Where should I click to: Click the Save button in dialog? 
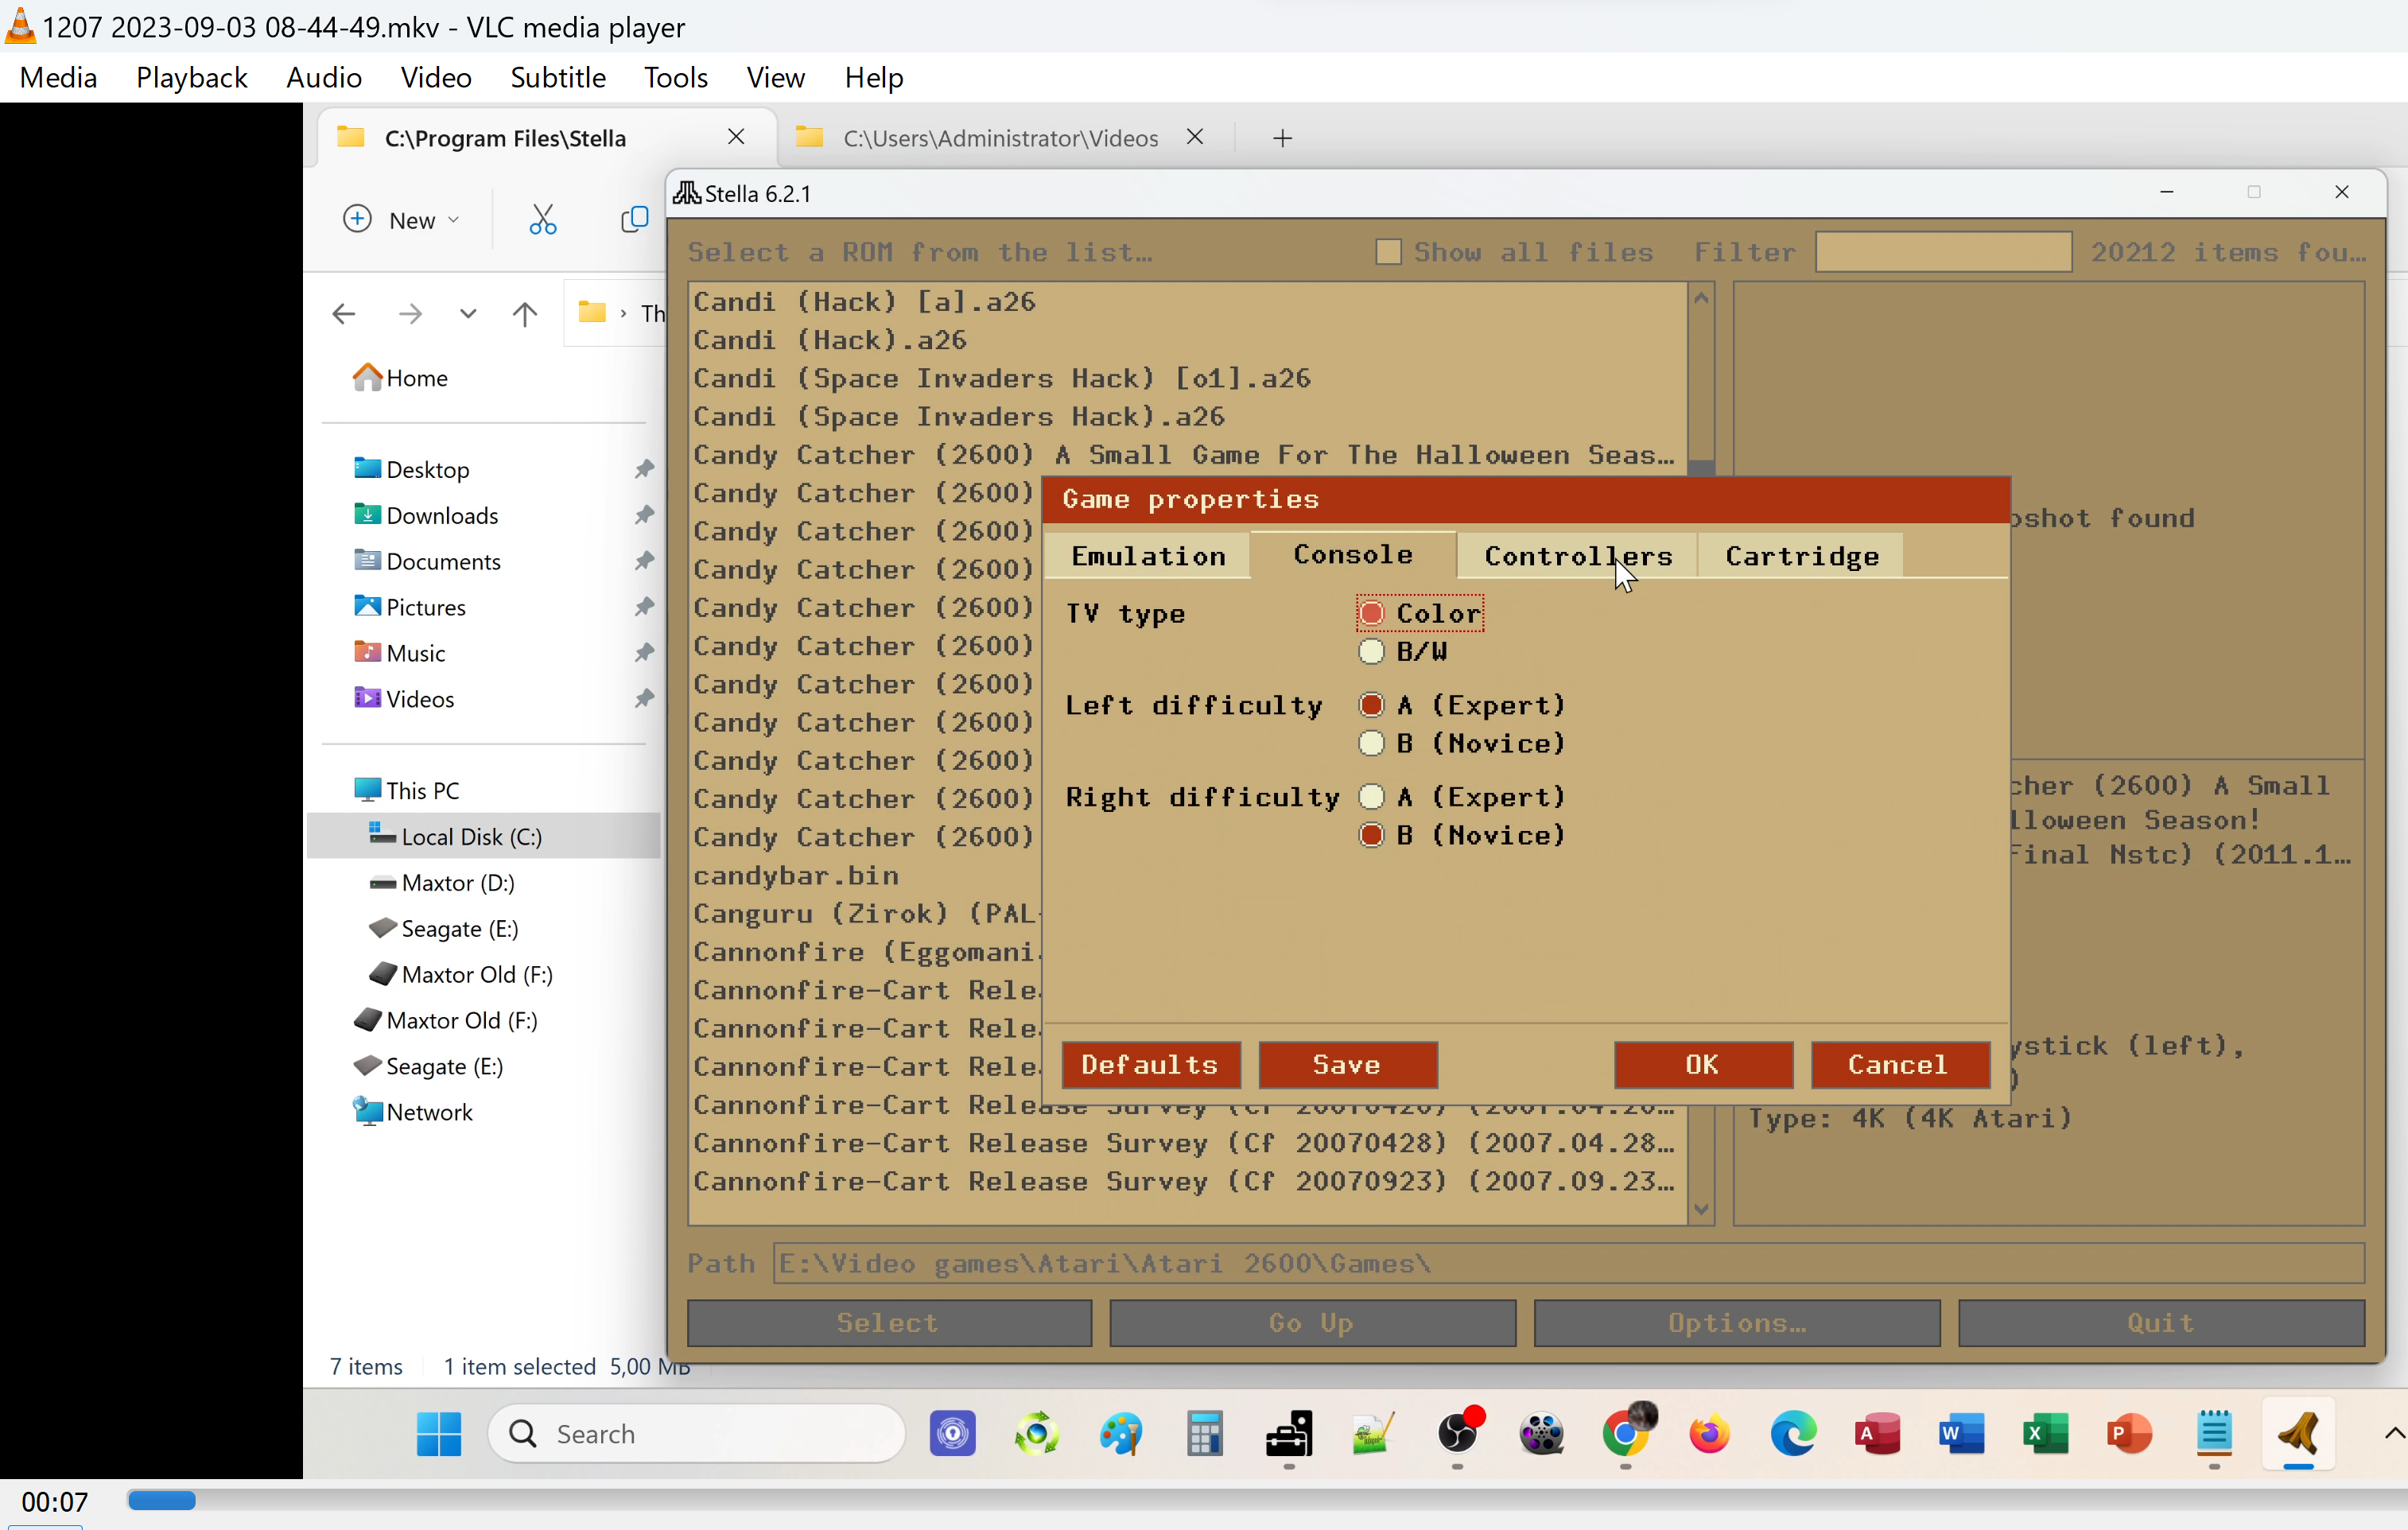pyautogui.click(x=1347, y=1065)
